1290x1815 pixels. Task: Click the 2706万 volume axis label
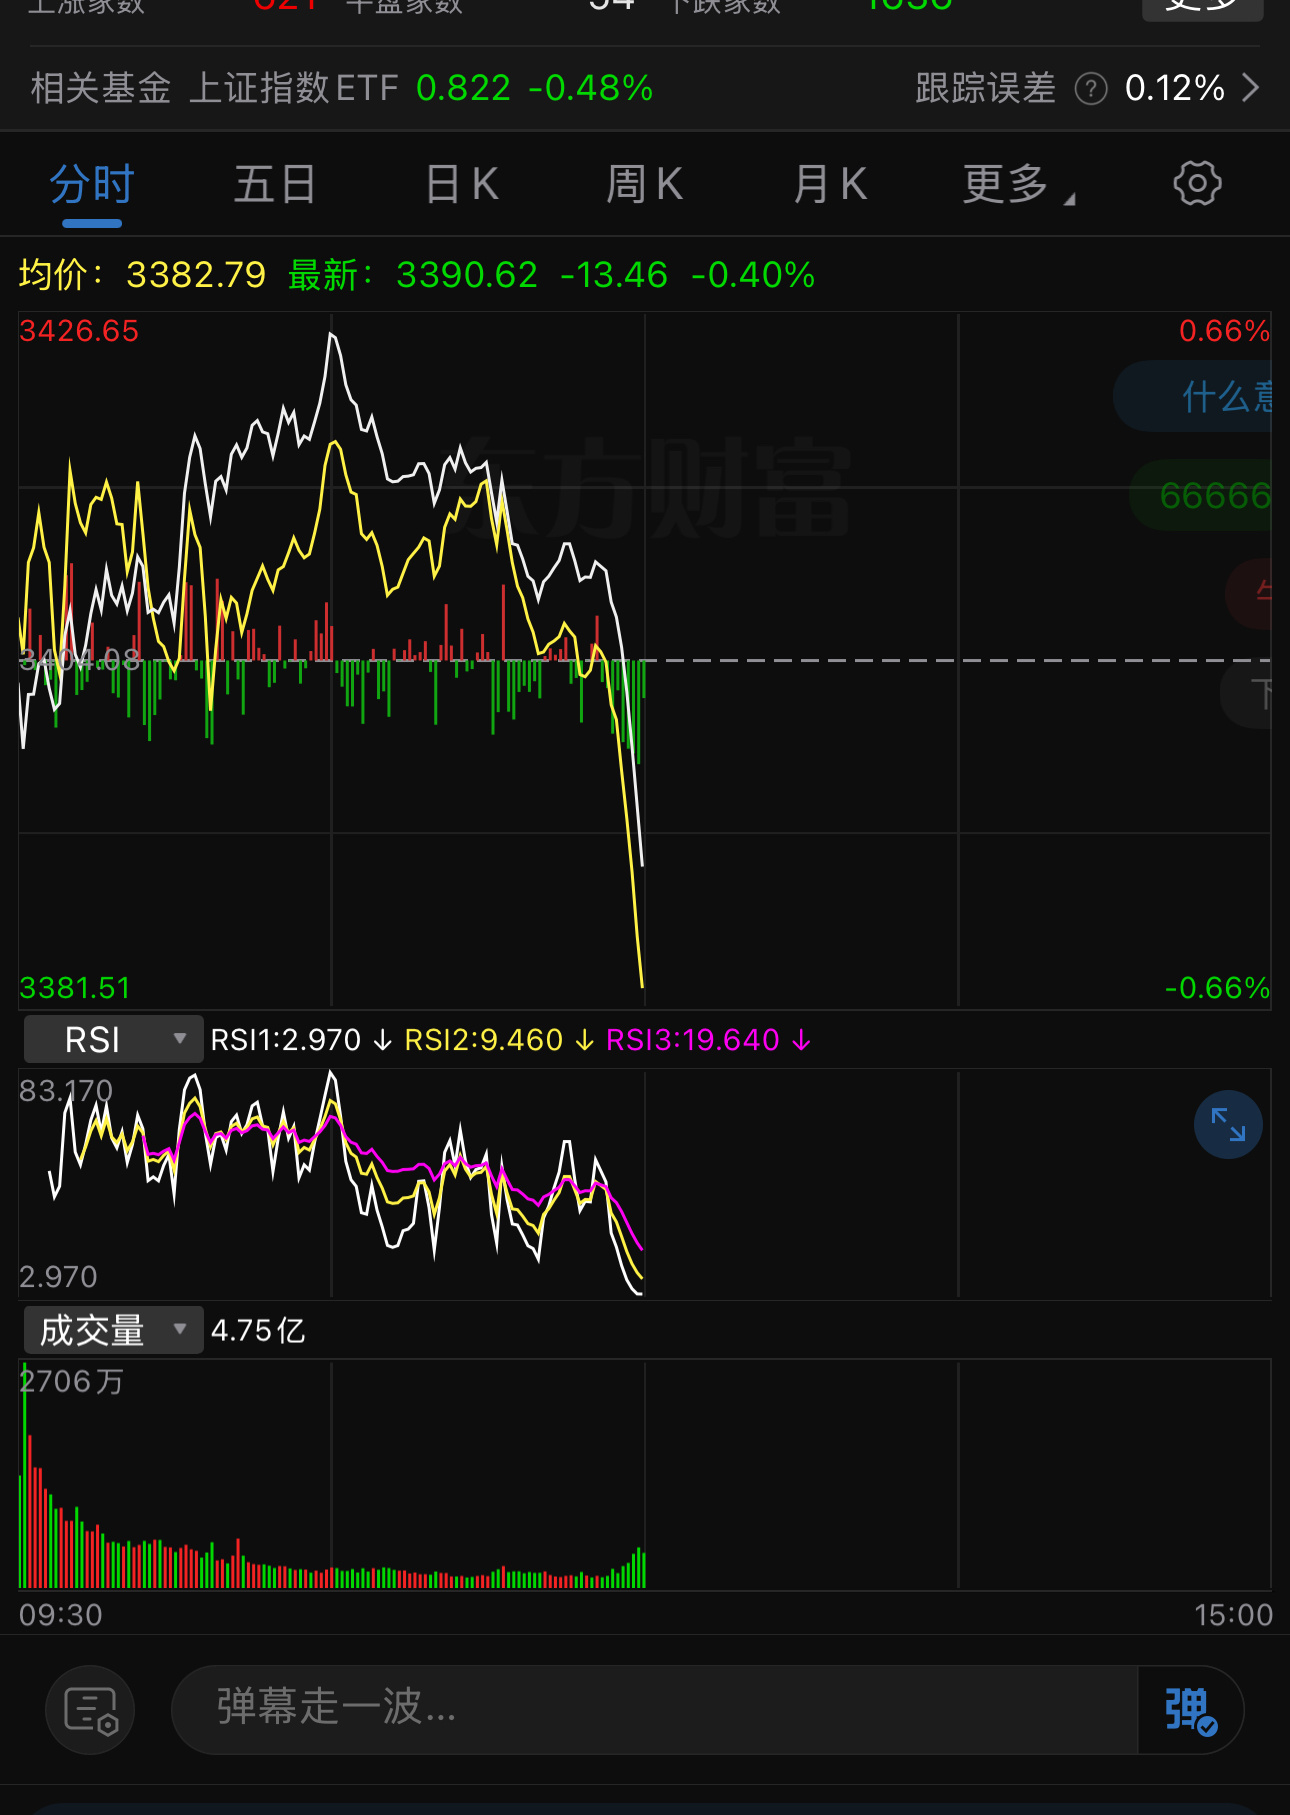point(71,1381)
